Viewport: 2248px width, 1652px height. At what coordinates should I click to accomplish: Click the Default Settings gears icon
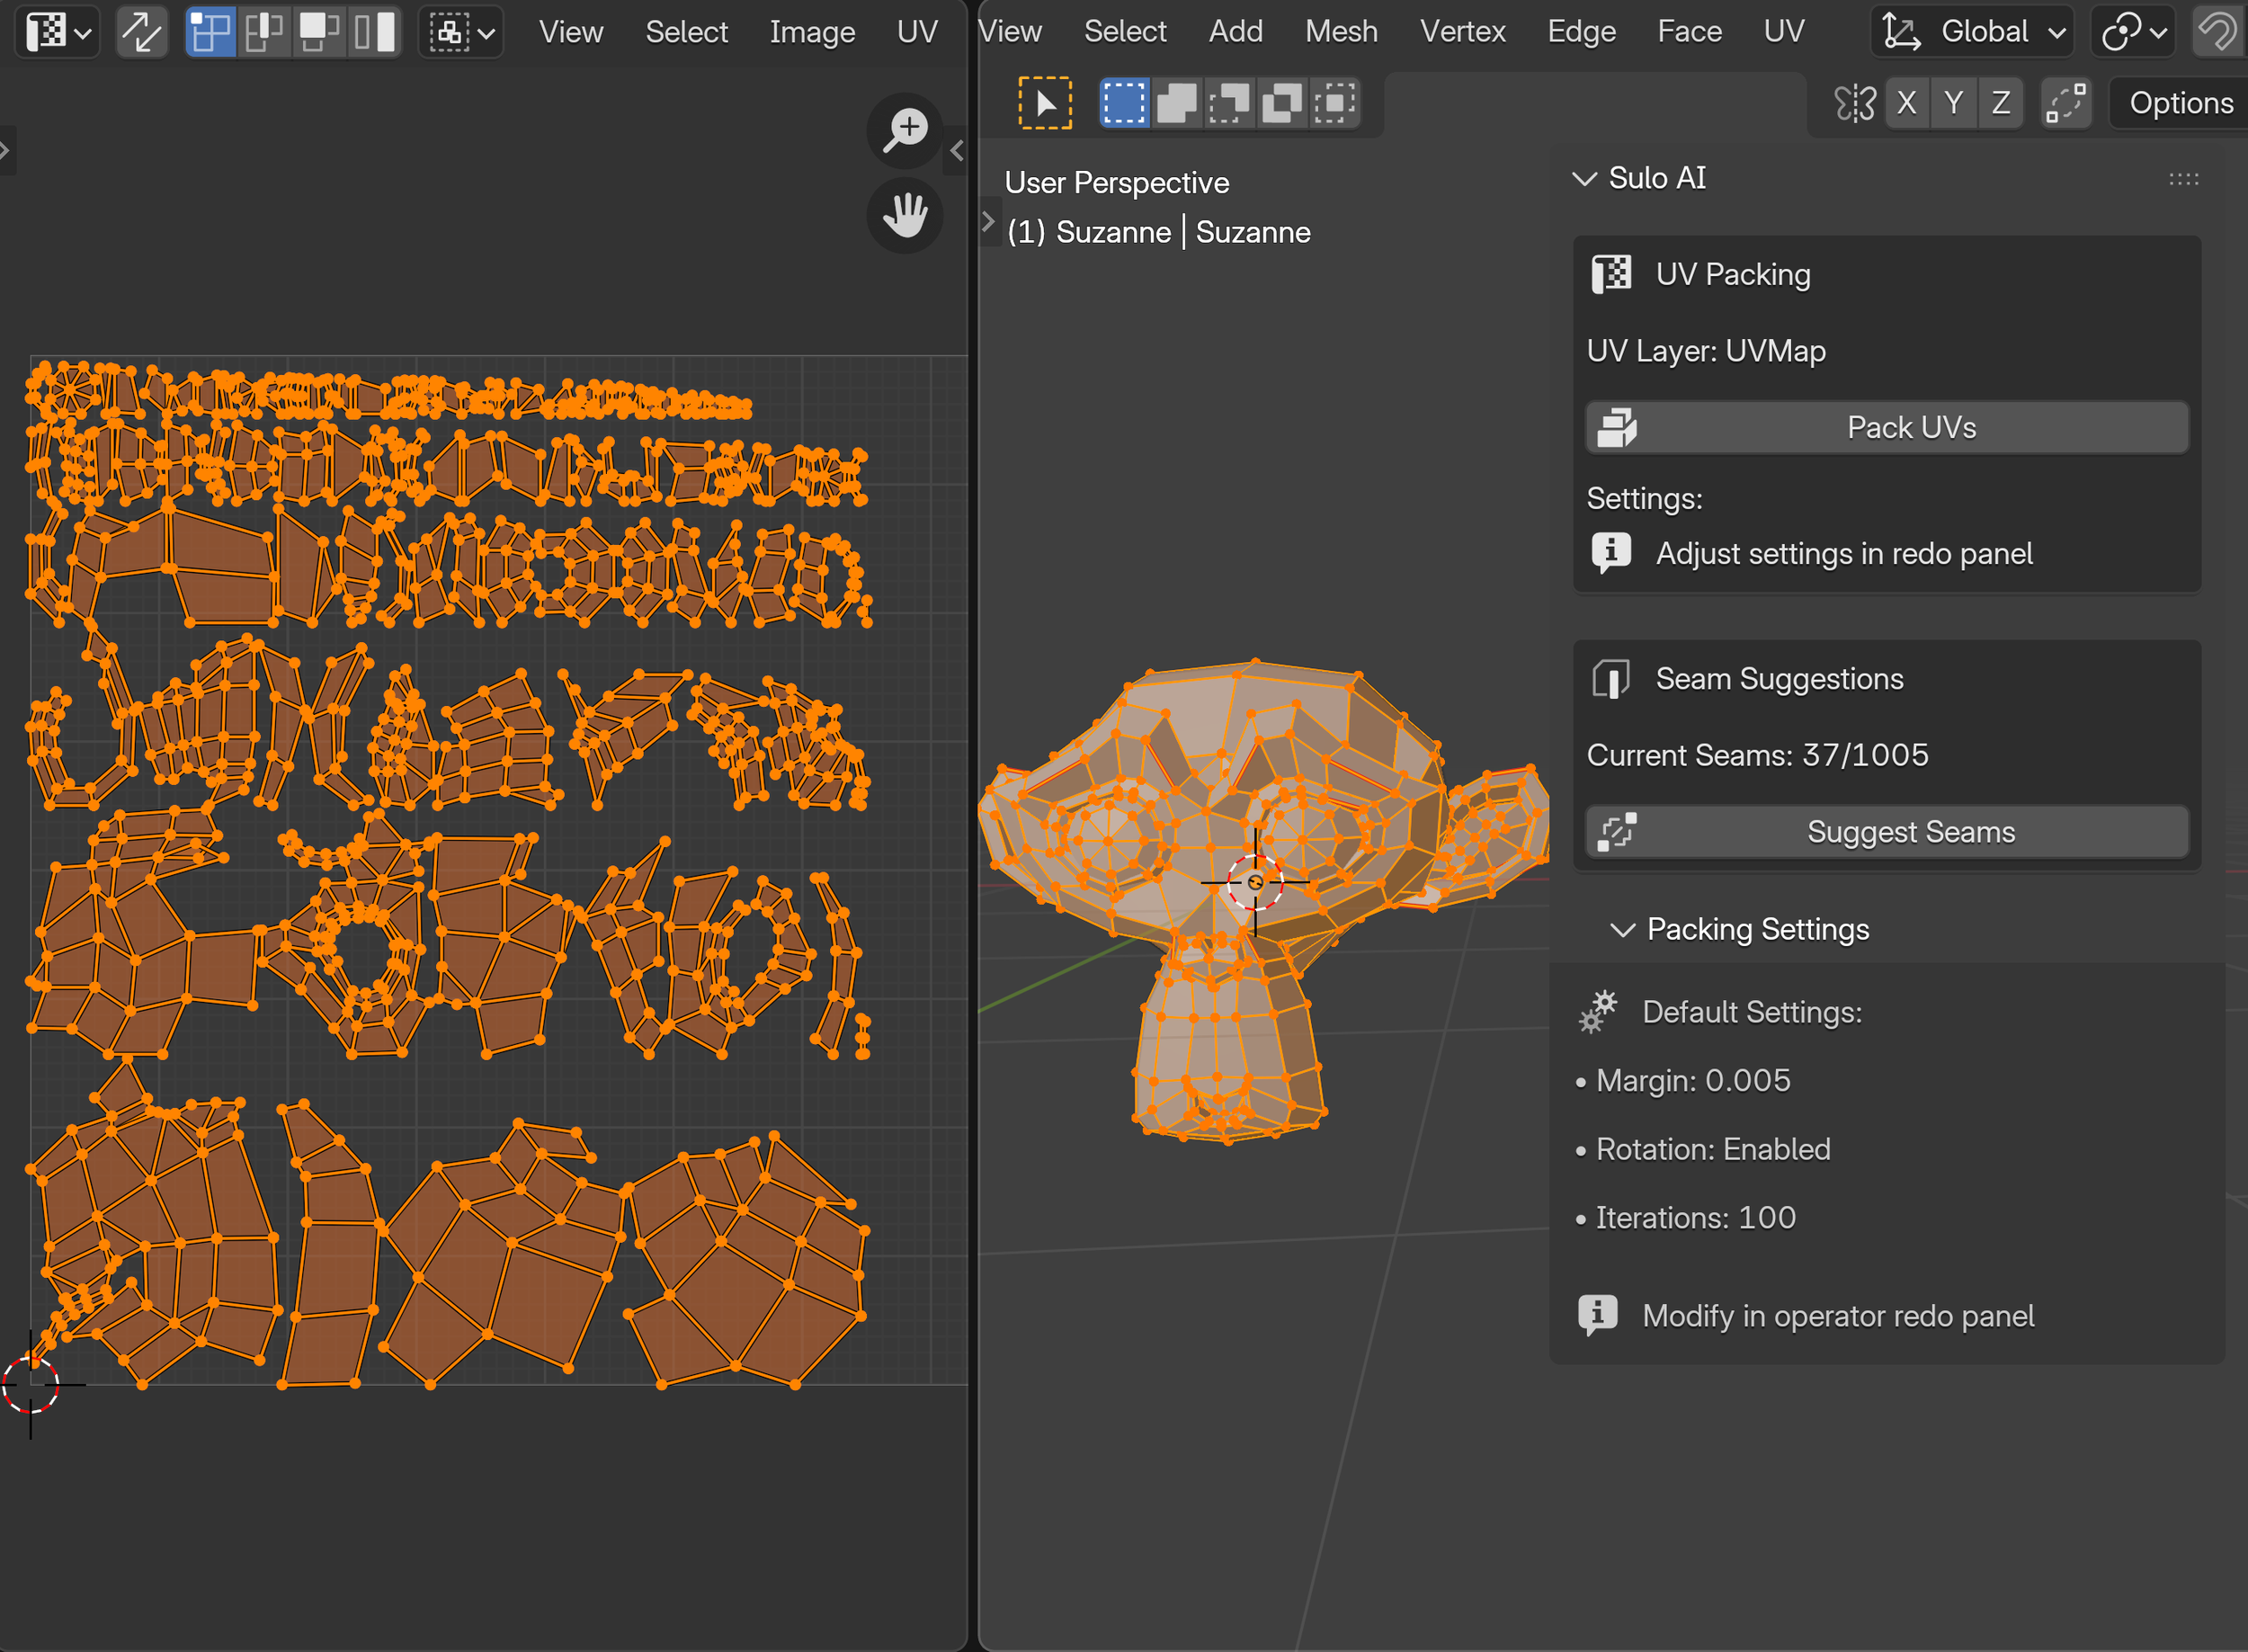[1598, 1012]
